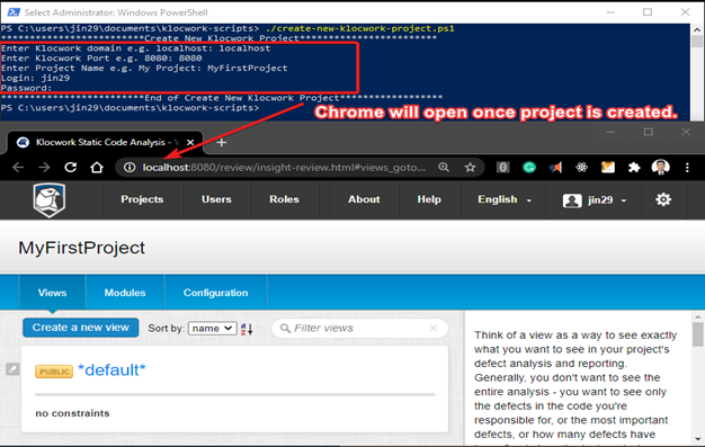Expand the jin29 user menu arrow
Viewport: 705px width, 447px height.
[x=624, y=201]
